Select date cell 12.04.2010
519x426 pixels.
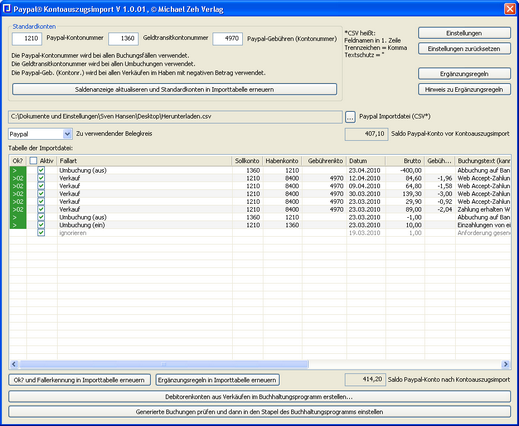pos(366,178)
